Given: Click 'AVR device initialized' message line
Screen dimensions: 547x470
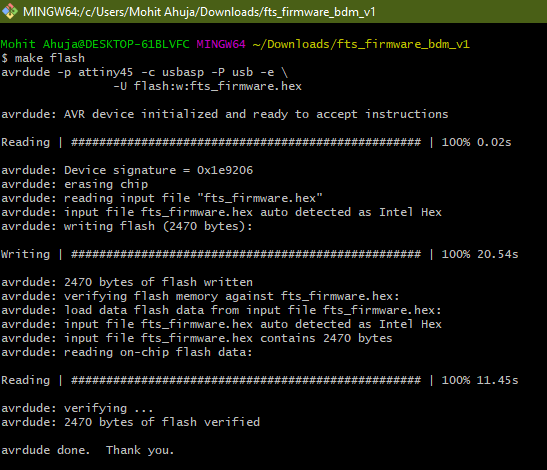Looking at the screenshot, I should click(x=225, y=114).
